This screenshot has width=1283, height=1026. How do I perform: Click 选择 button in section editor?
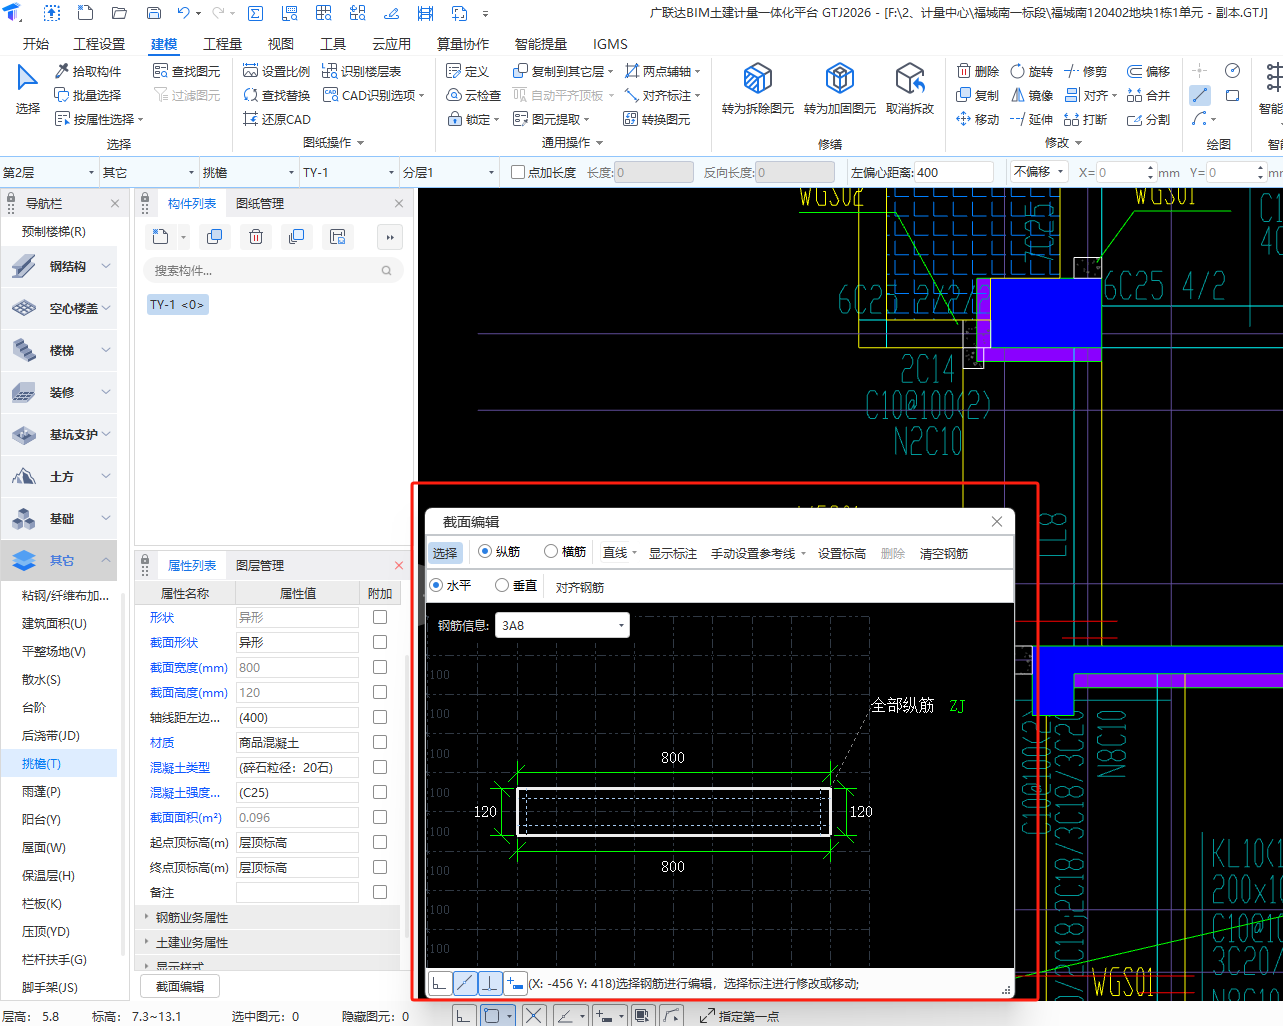point(445,553)
